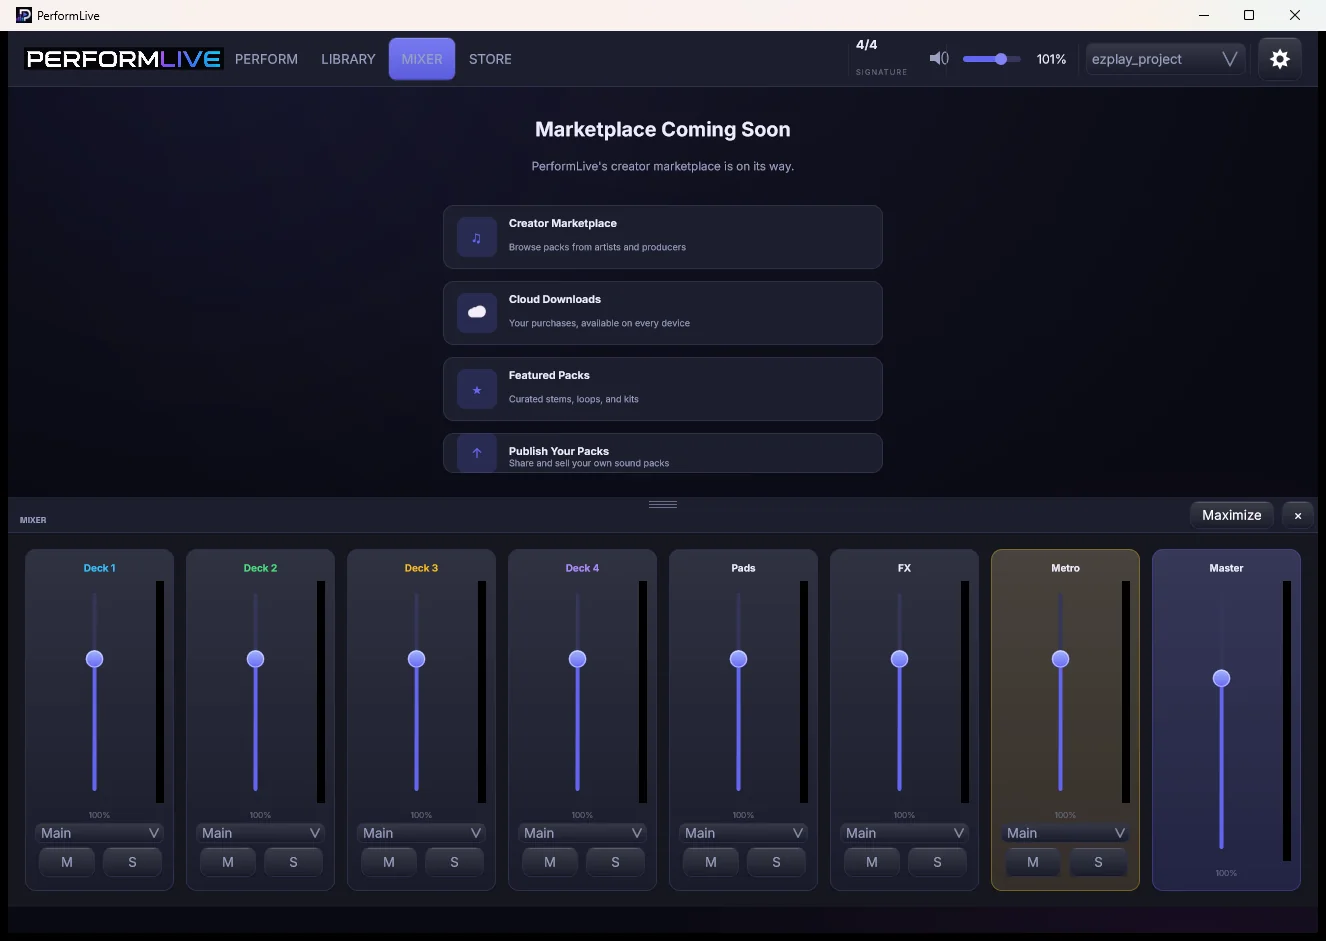Click the Creator Marketplace music note icon
This screenshot has width=1326, height=941.
477,238
